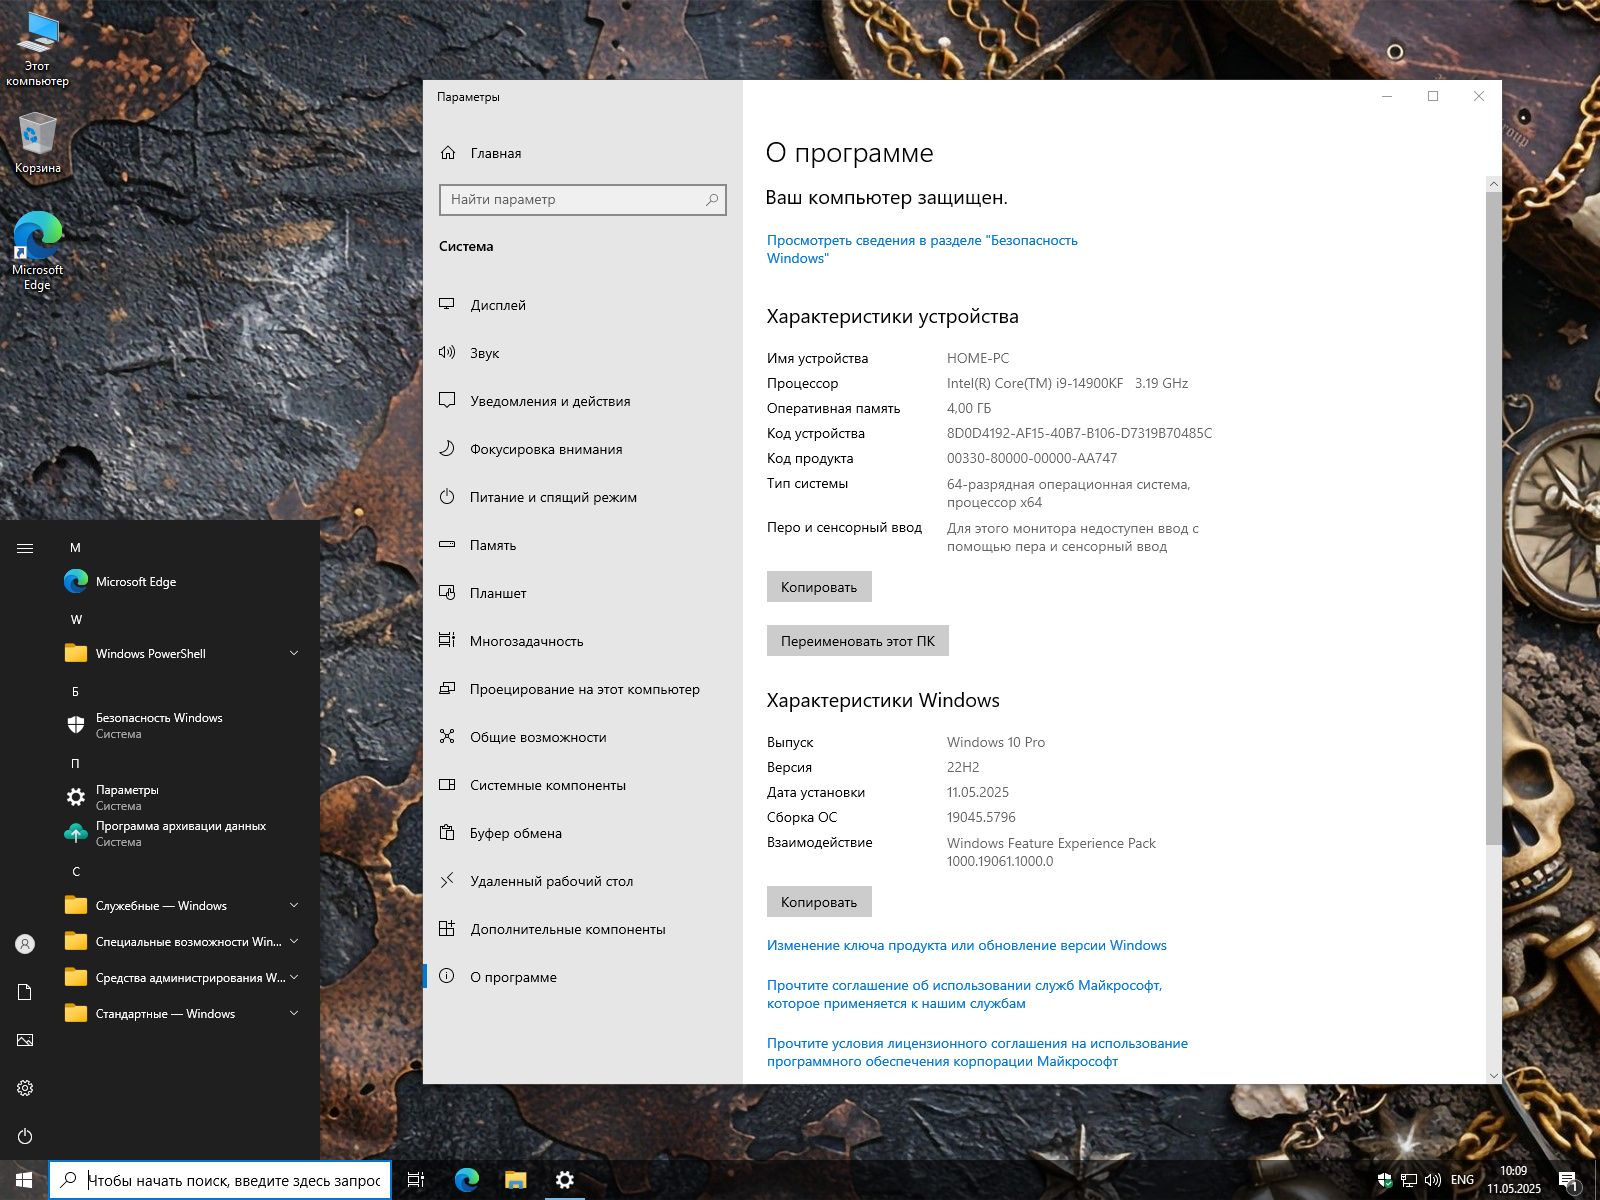This screenshot has height=1200, width=1600.
Task: Click the Код устройства value text
Action: pos(1079,433)
